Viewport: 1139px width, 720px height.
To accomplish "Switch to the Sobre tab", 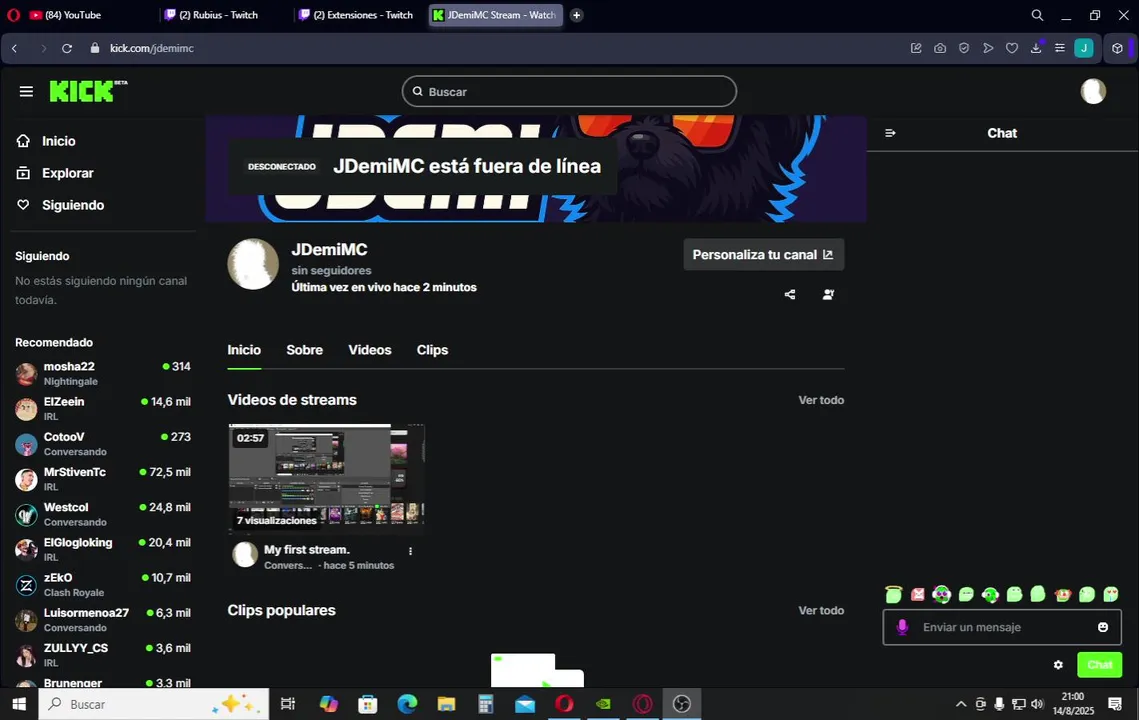I will (x=304, y=350).
